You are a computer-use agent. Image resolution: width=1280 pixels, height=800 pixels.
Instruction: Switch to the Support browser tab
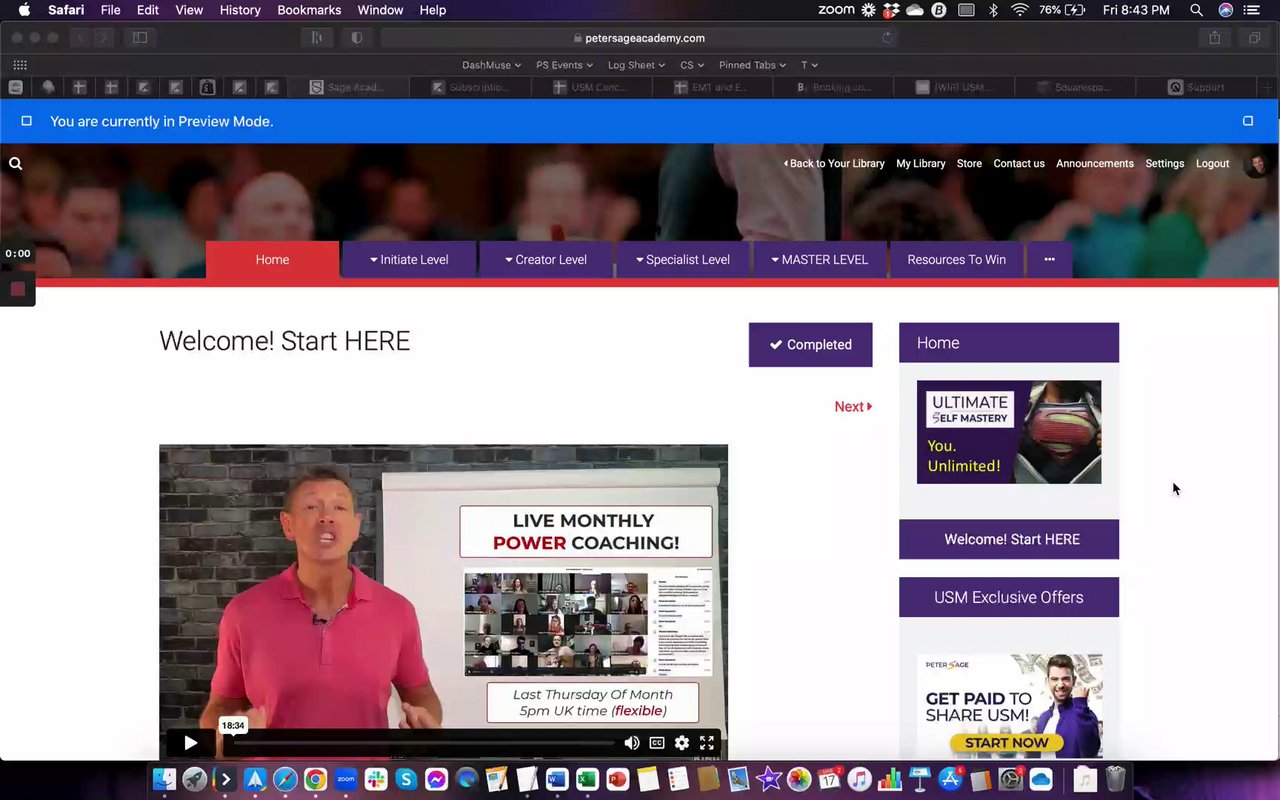tap(1197, 87)
